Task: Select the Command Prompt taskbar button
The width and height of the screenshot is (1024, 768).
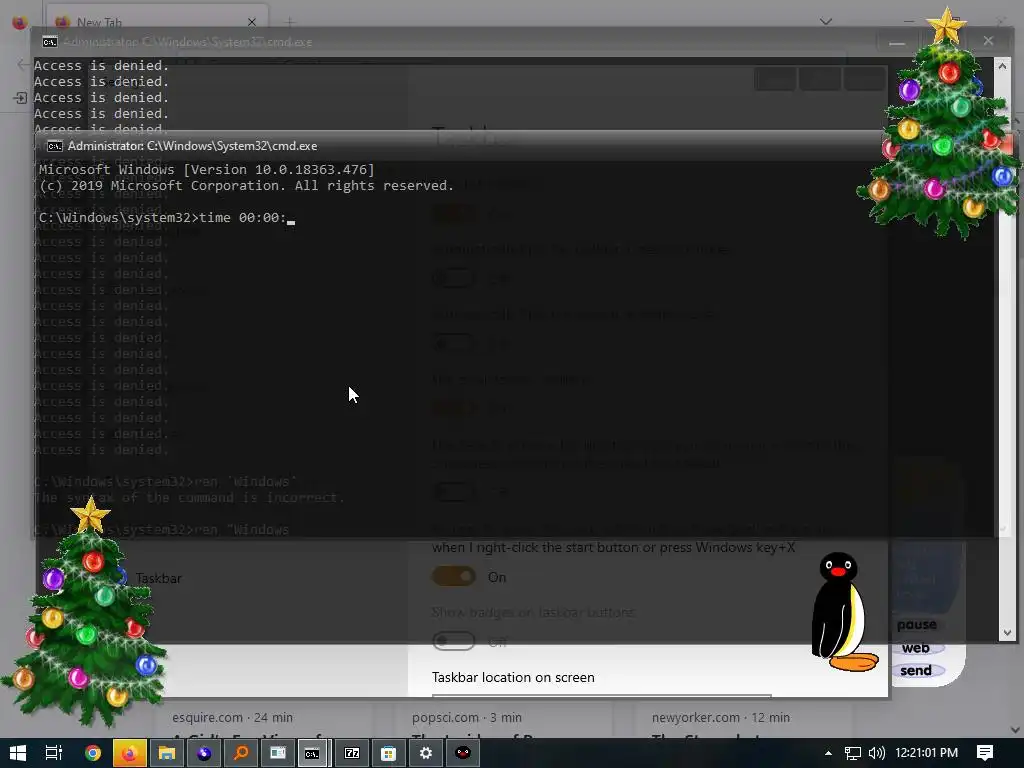Action: pyautogui.click(x=314, y=753)
